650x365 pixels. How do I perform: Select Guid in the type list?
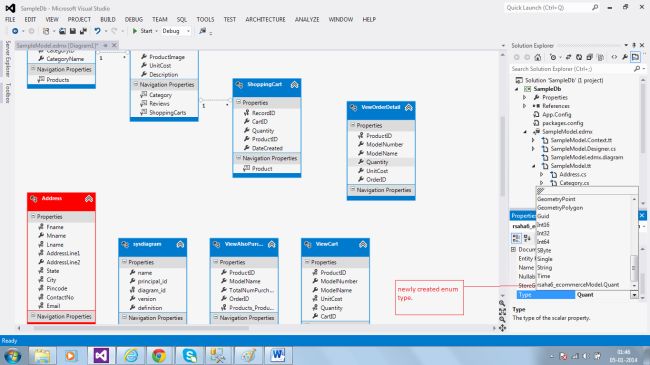click(x=543, y=216)
